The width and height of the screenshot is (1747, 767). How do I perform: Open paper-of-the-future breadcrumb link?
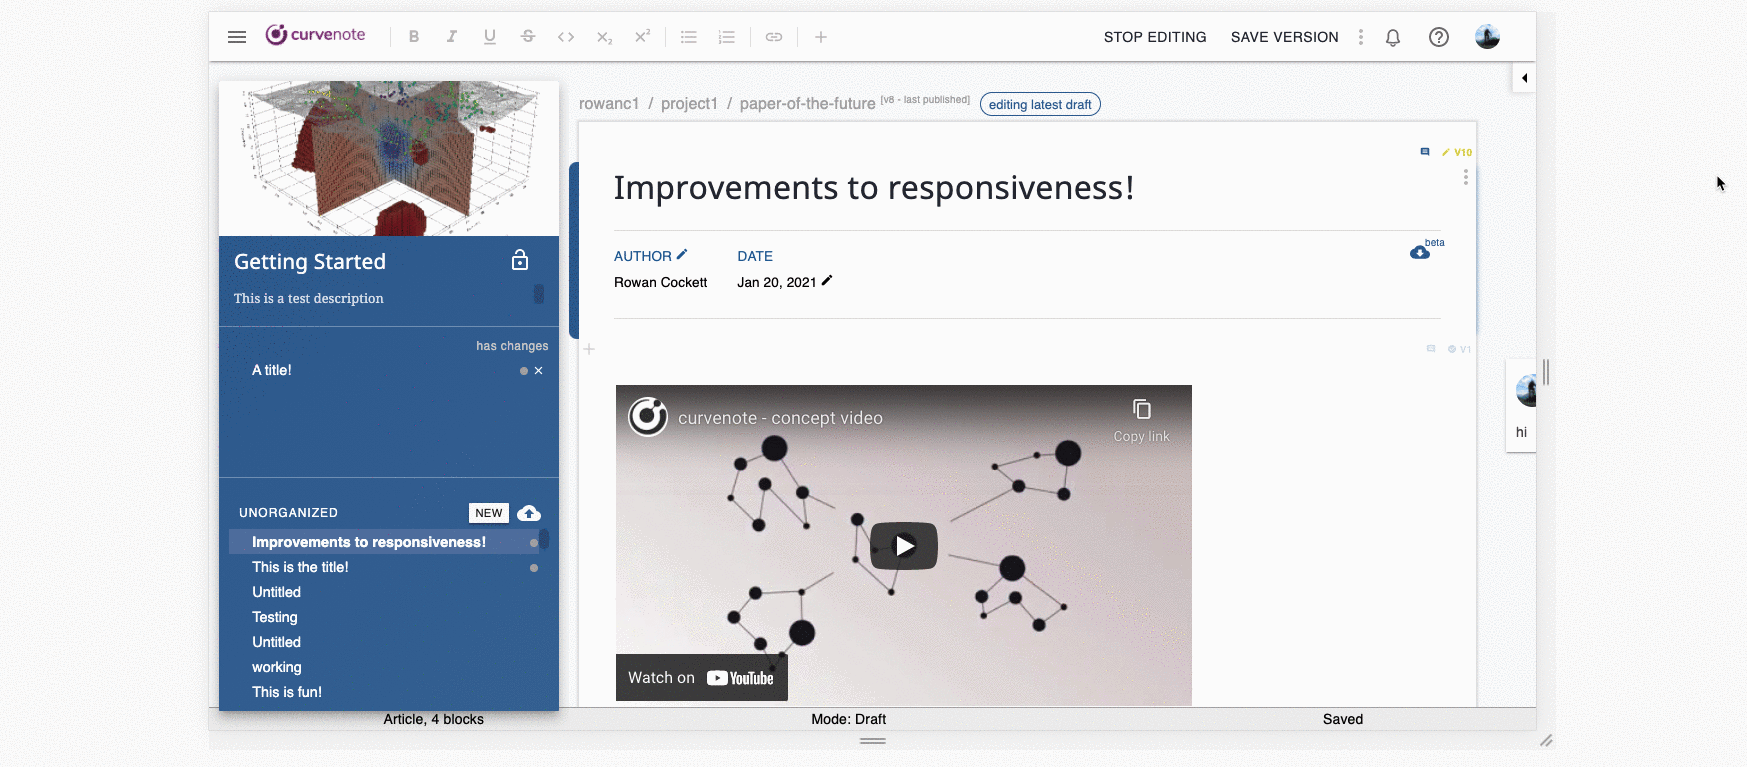click(x=807, y=104)
